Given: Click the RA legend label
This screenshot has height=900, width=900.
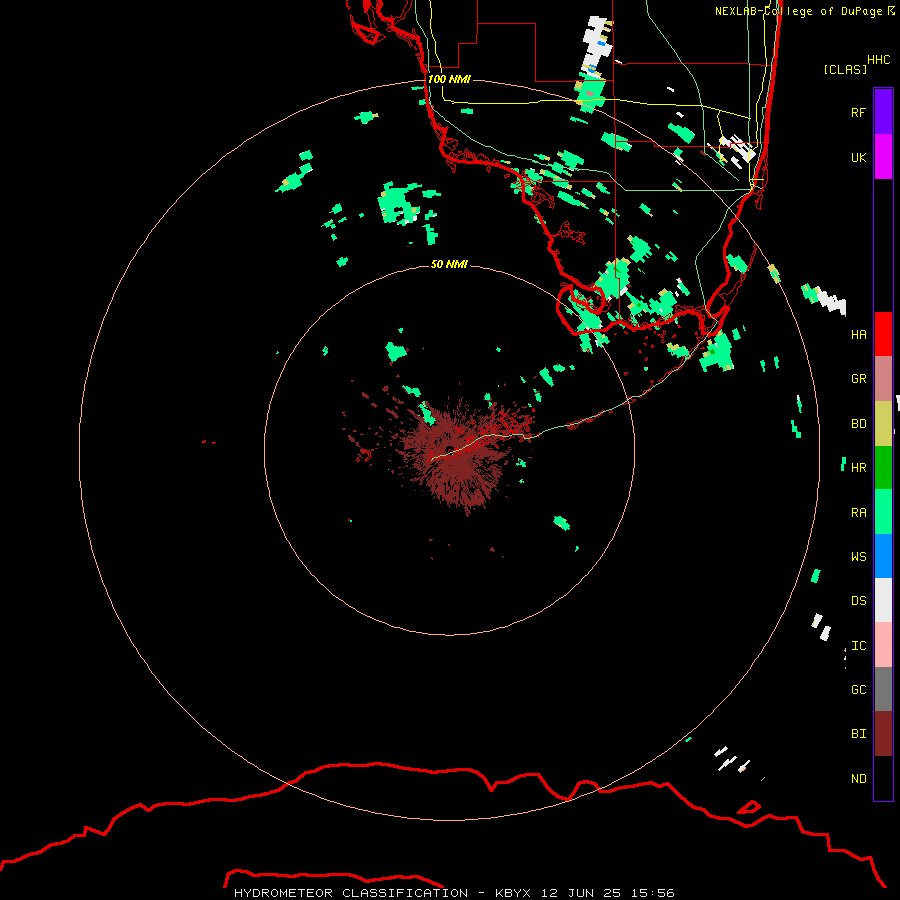Looking at the screenshot, I should 858,513.
